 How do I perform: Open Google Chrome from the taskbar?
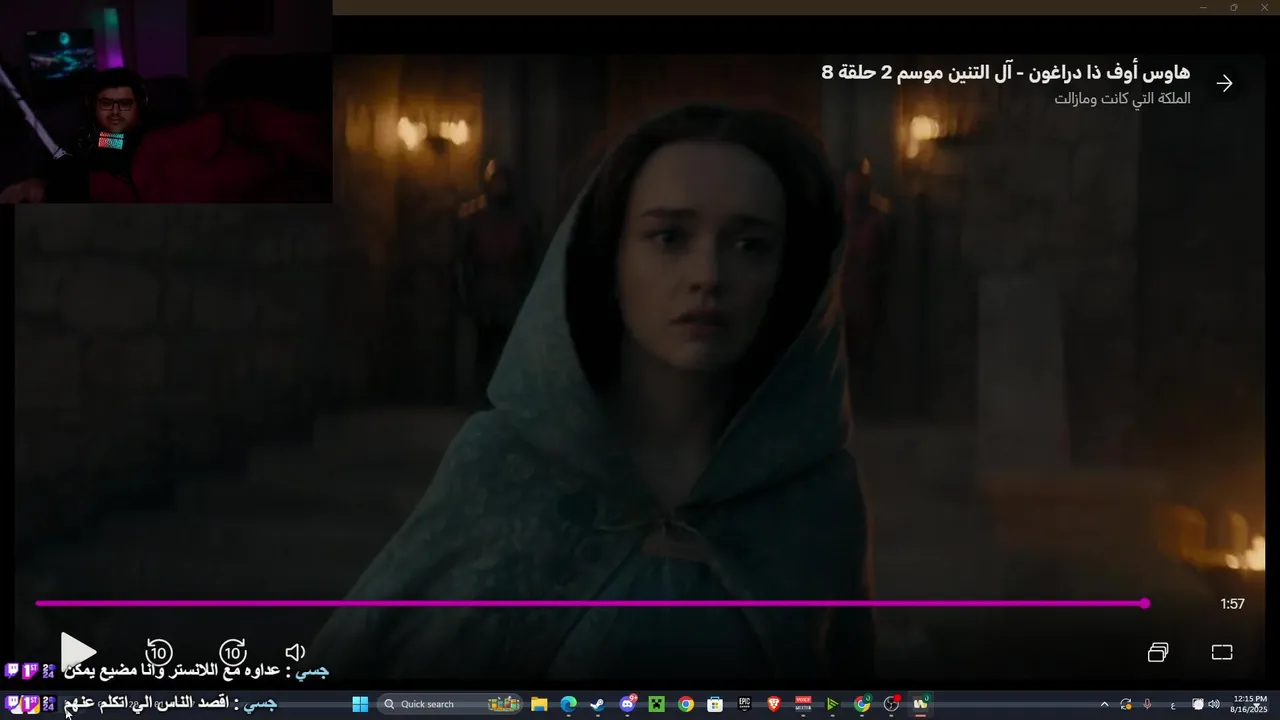[x=686, y=704]
